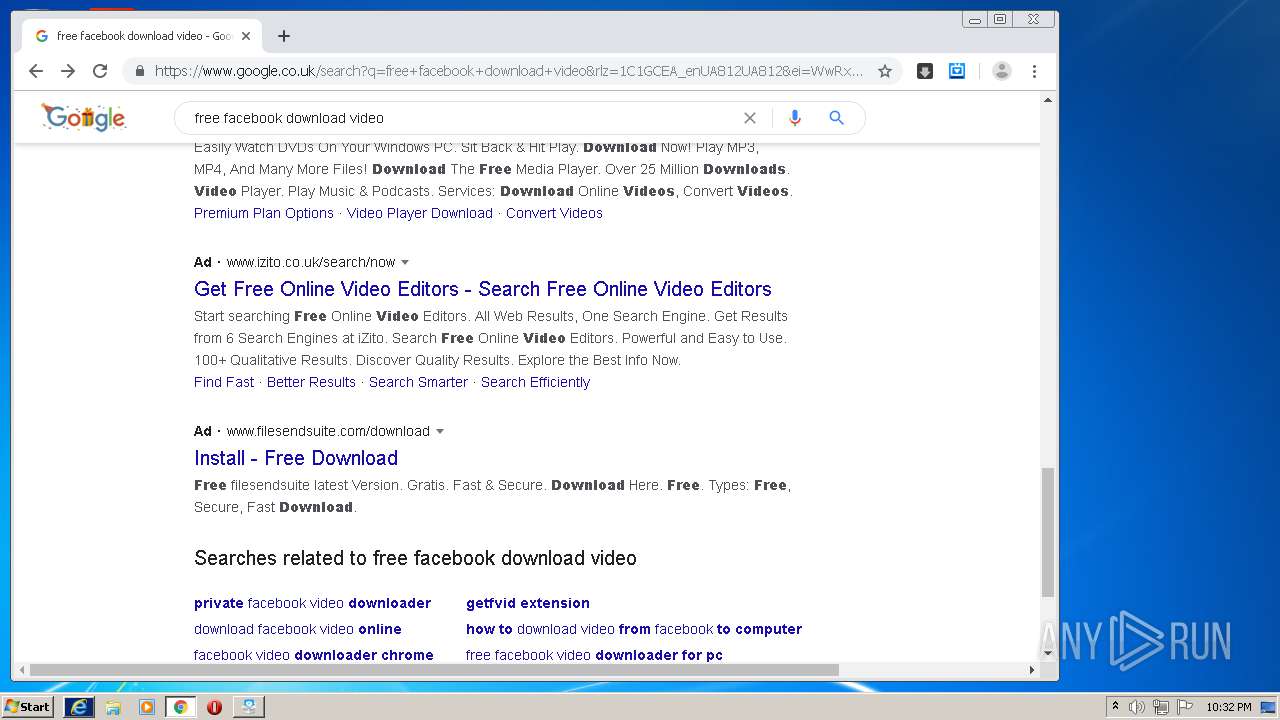The width and height of the screenshot is (1280, 720).
Task: Open the Get Free Online Video Editors result
Action: tap(483, 289)
